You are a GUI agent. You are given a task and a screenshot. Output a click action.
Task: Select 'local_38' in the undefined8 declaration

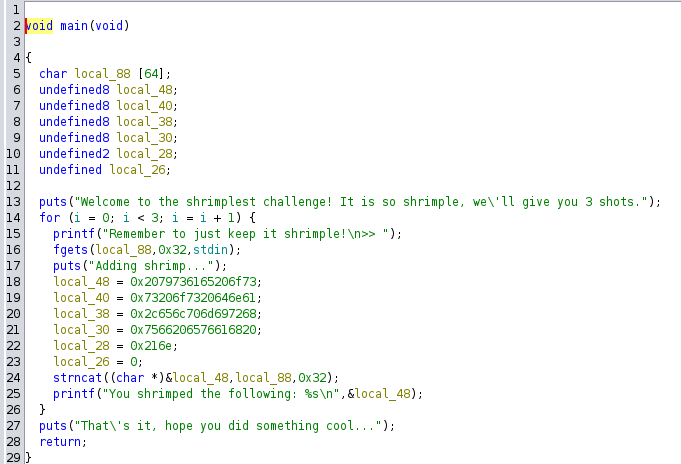click(x=144, y=122)
